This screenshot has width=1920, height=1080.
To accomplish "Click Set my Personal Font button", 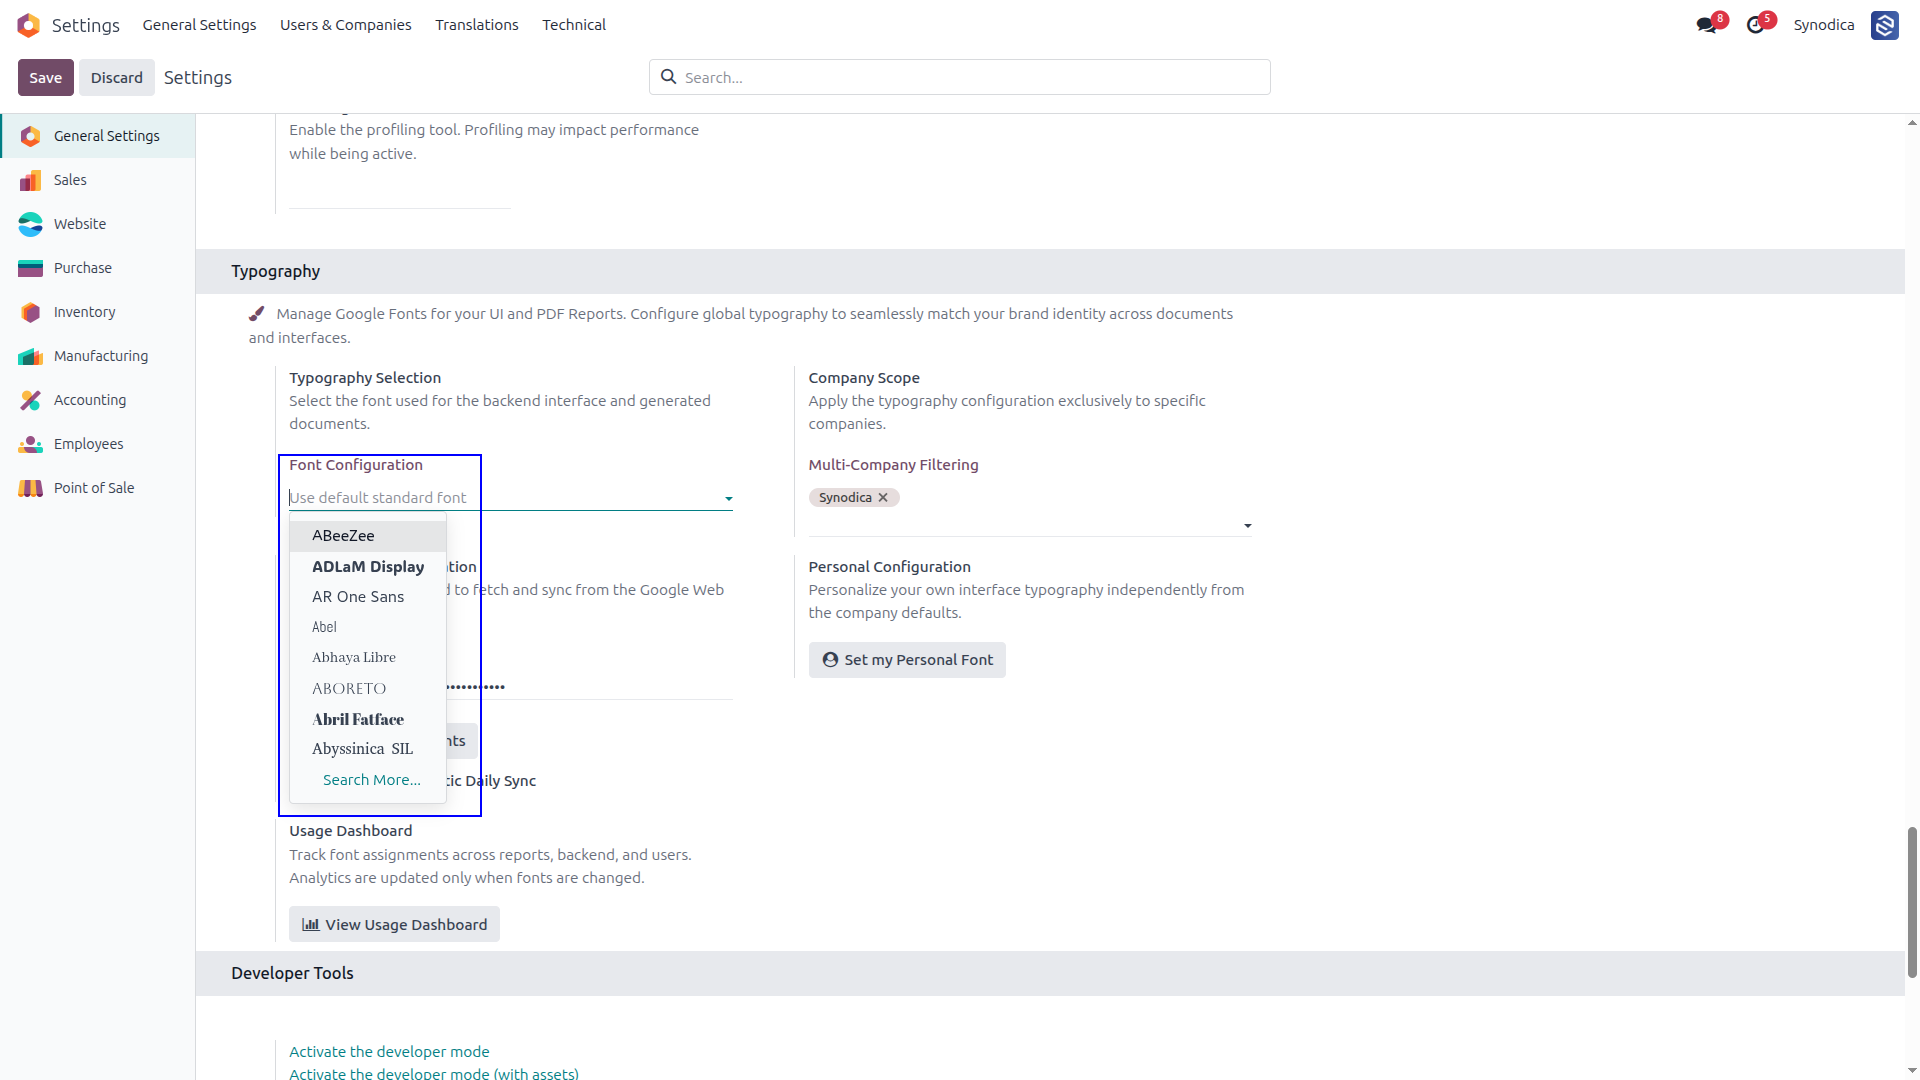I will point(907,660).
